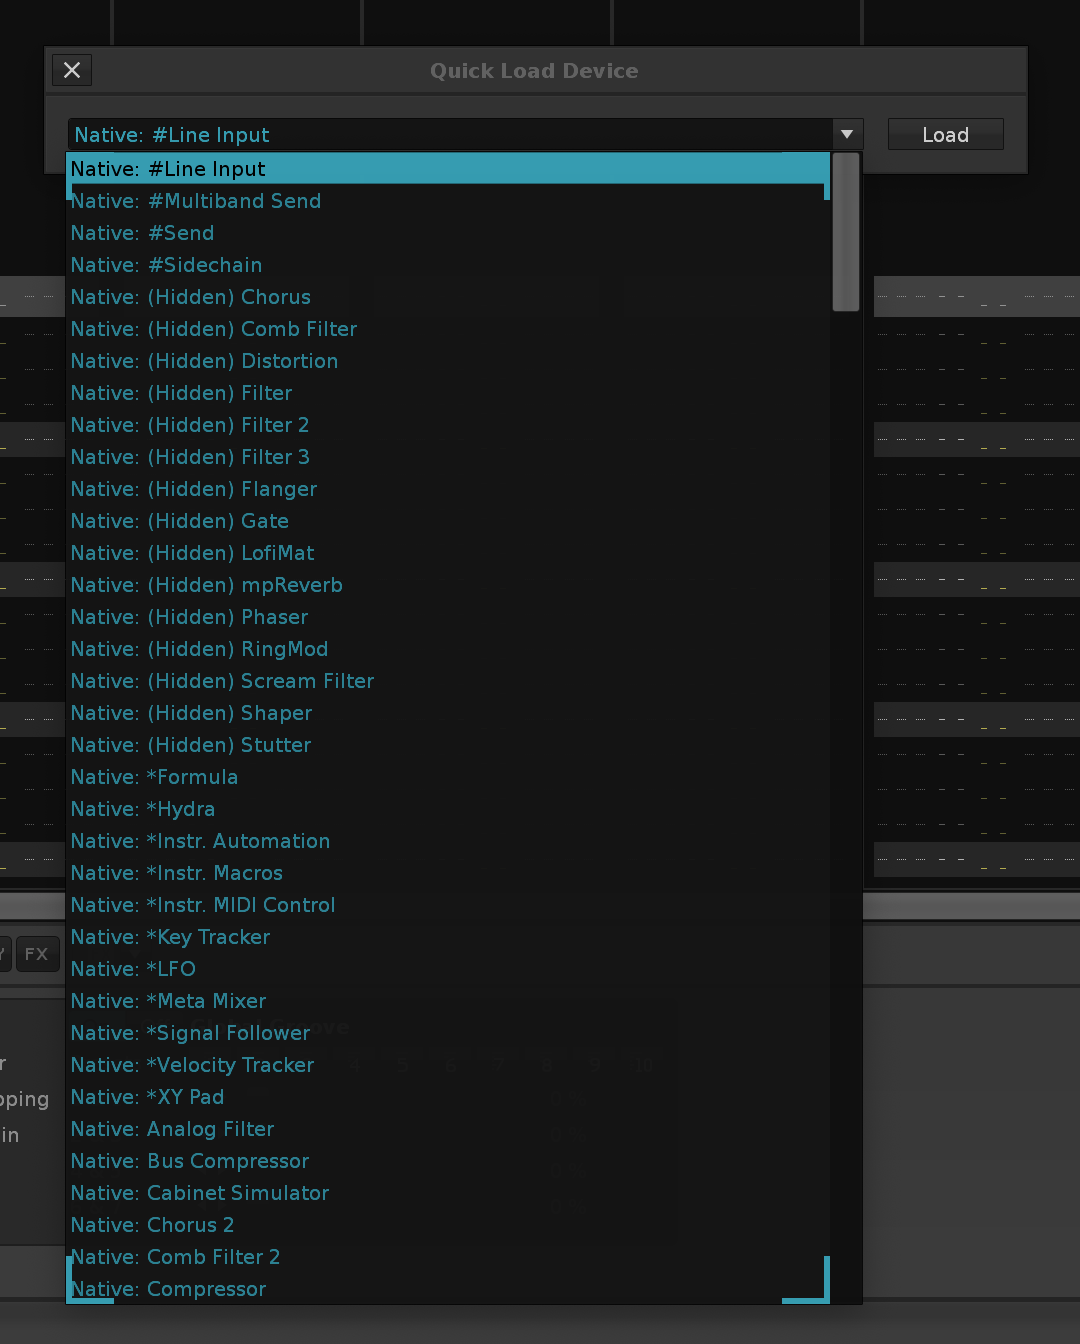
Task: Choose Native: *LFO device
Action: click(133, 969)
